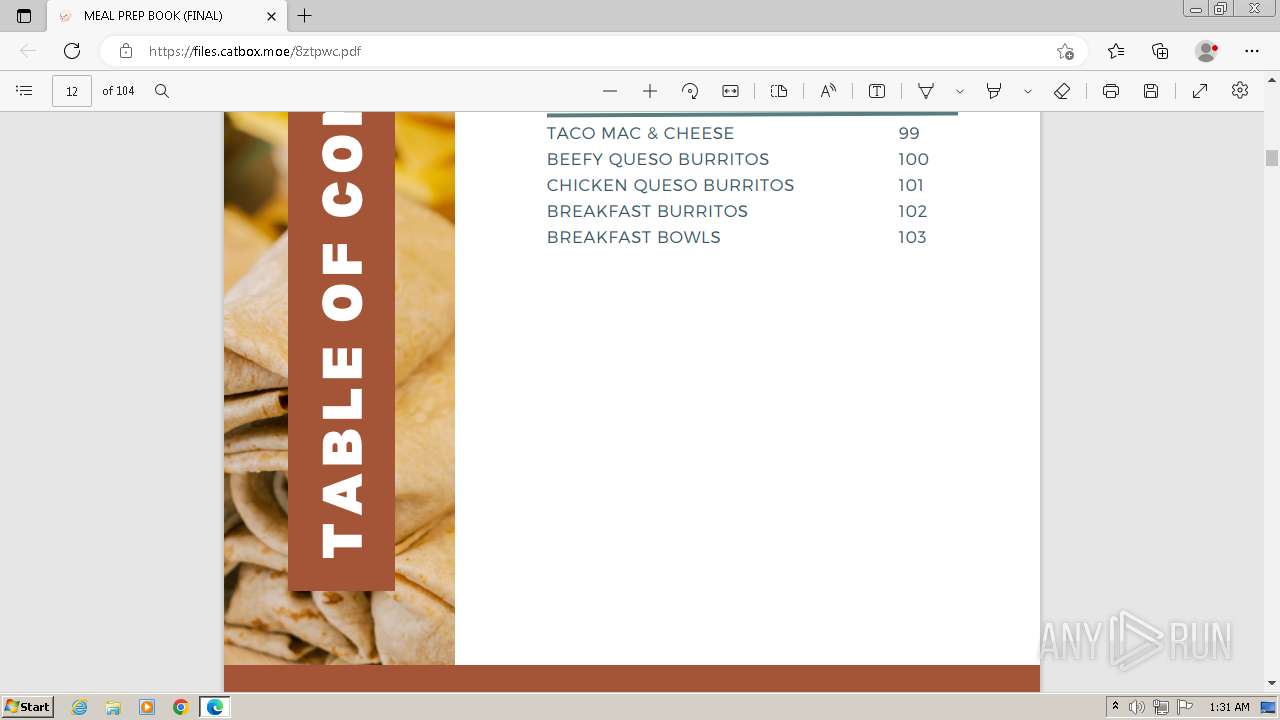Click TACO MAC & CHEESE entry
The image size is (1280, 720).
coord(640,133)
